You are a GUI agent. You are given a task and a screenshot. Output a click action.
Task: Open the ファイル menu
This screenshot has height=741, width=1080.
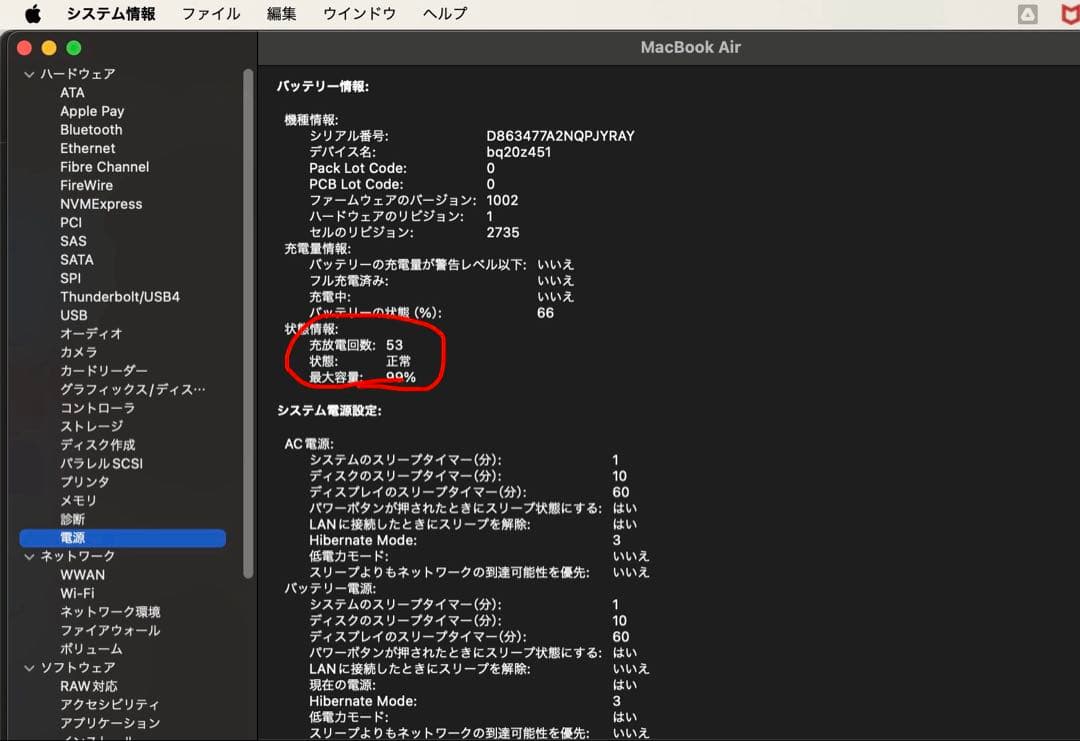click(211, 14)
